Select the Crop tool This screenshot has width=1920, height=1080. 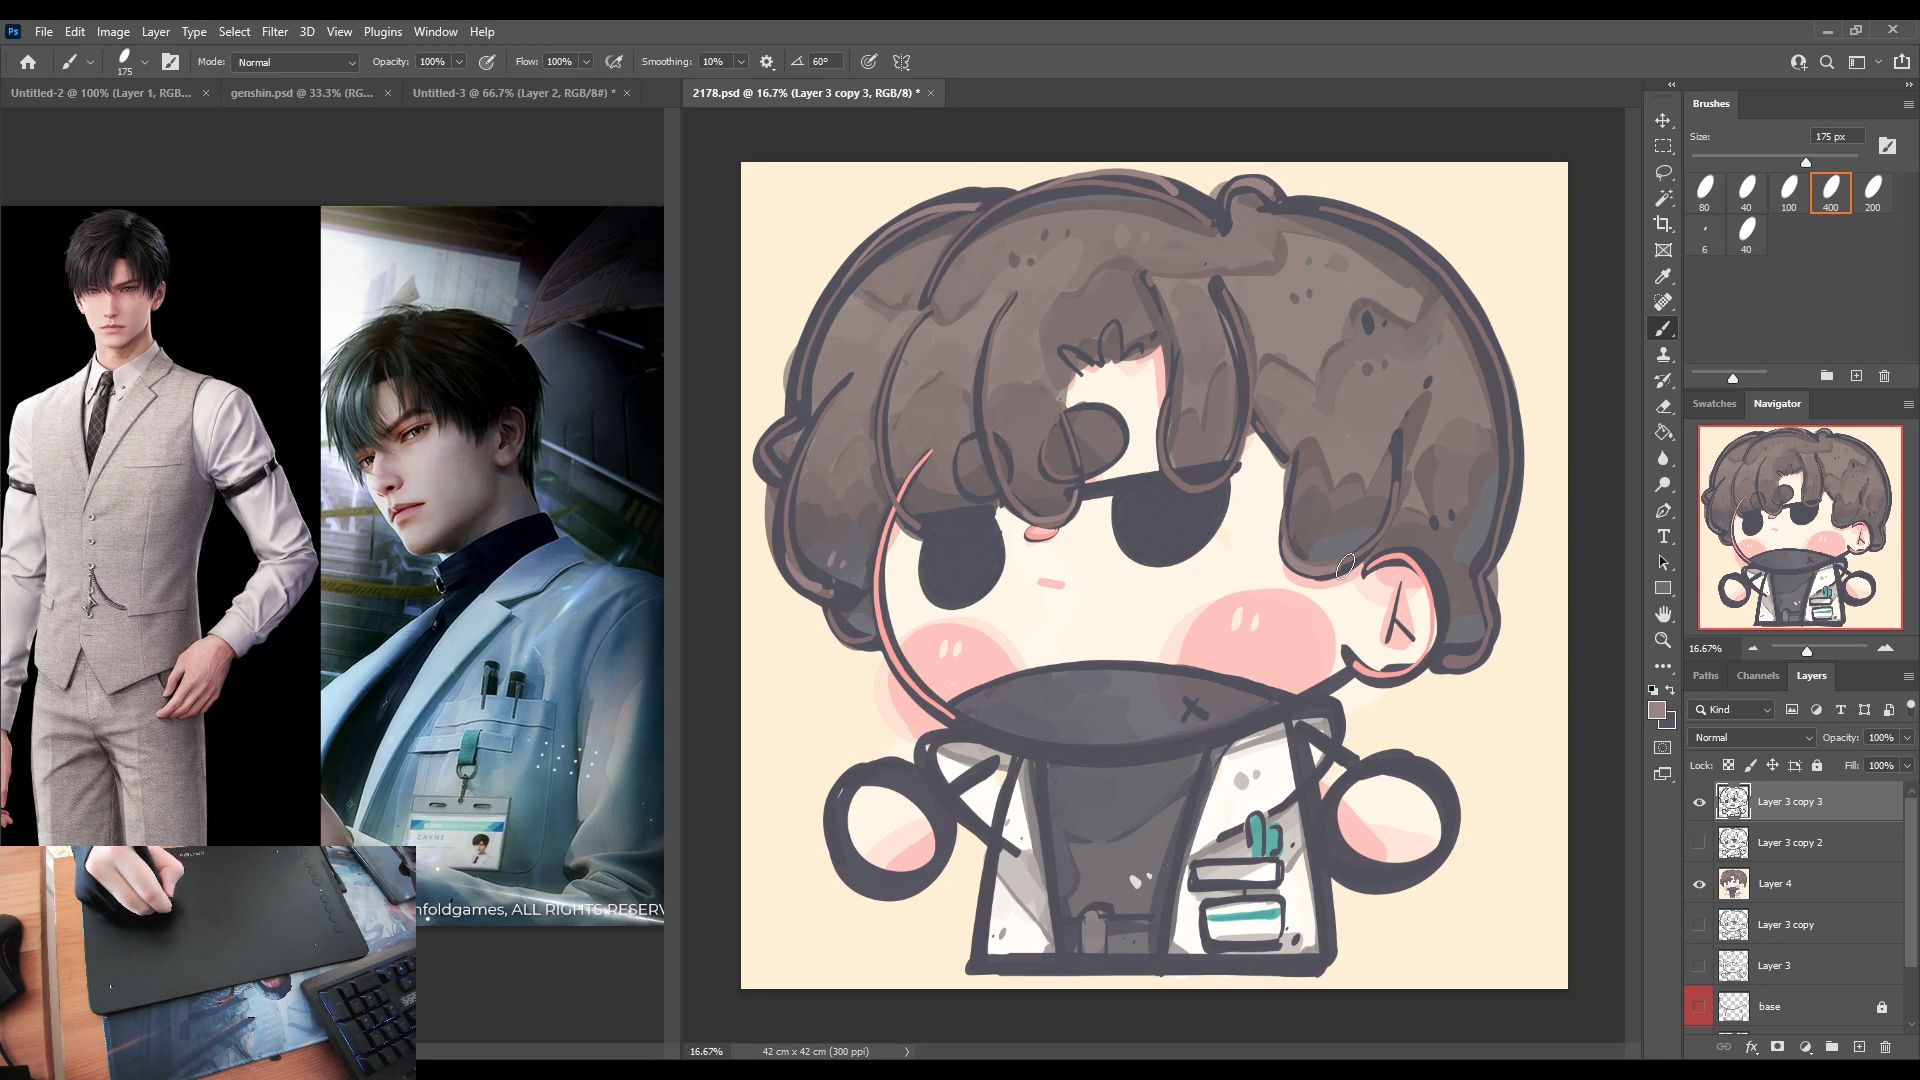[1663, 224]
